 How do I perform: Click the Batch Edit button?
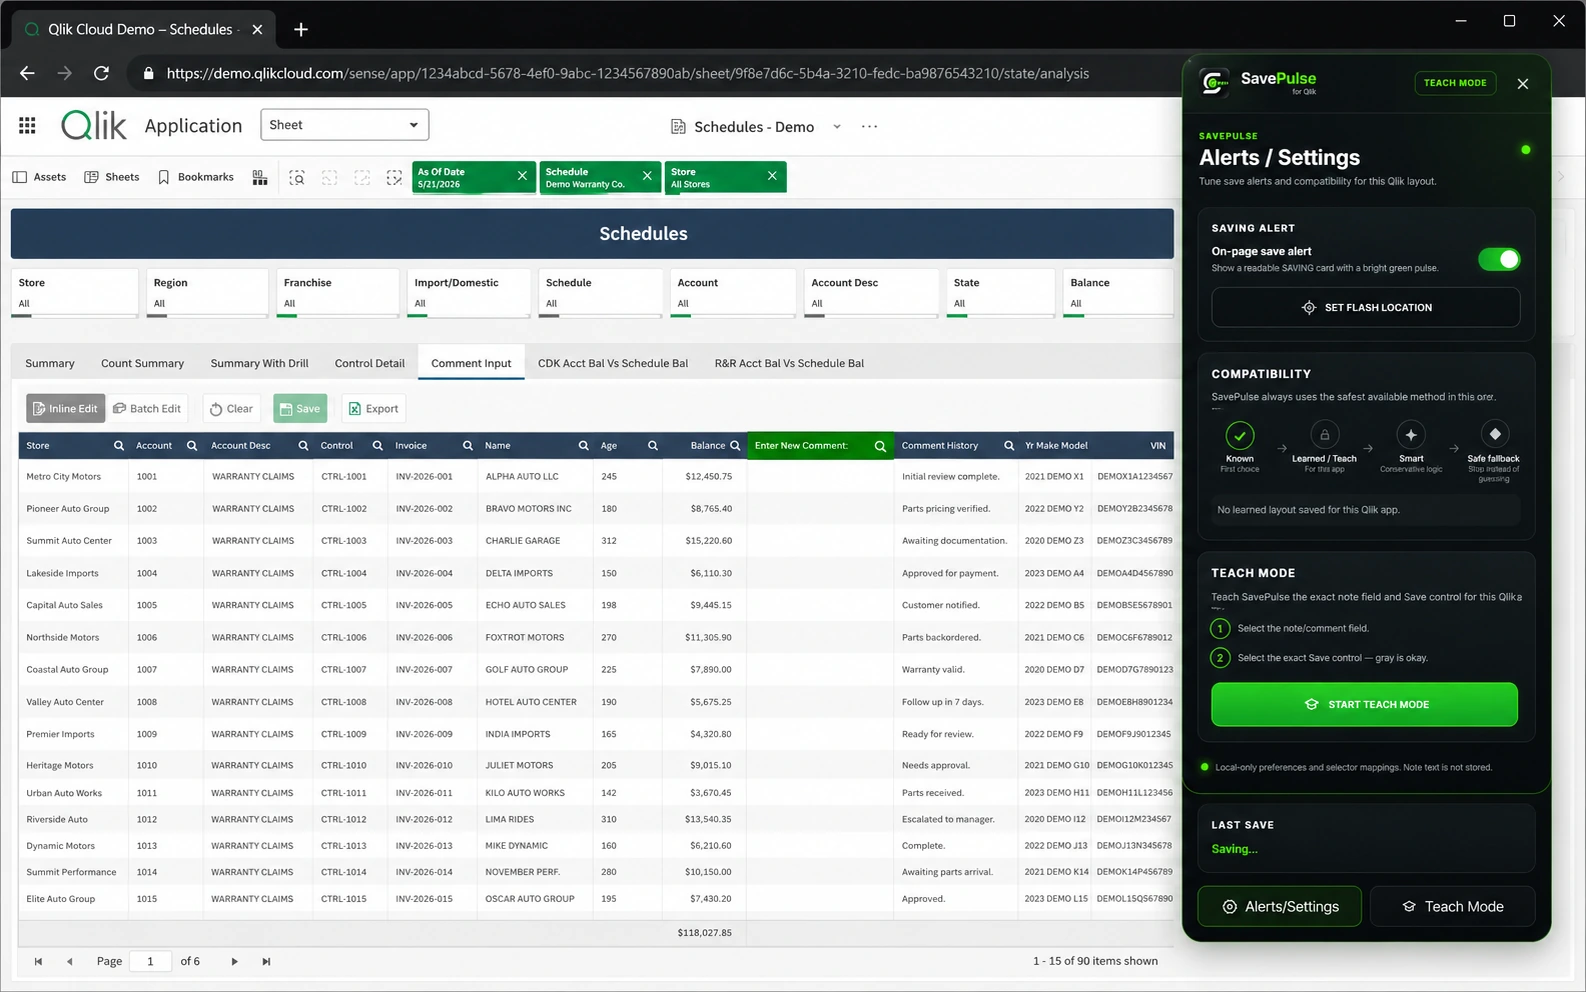[147, 409]
